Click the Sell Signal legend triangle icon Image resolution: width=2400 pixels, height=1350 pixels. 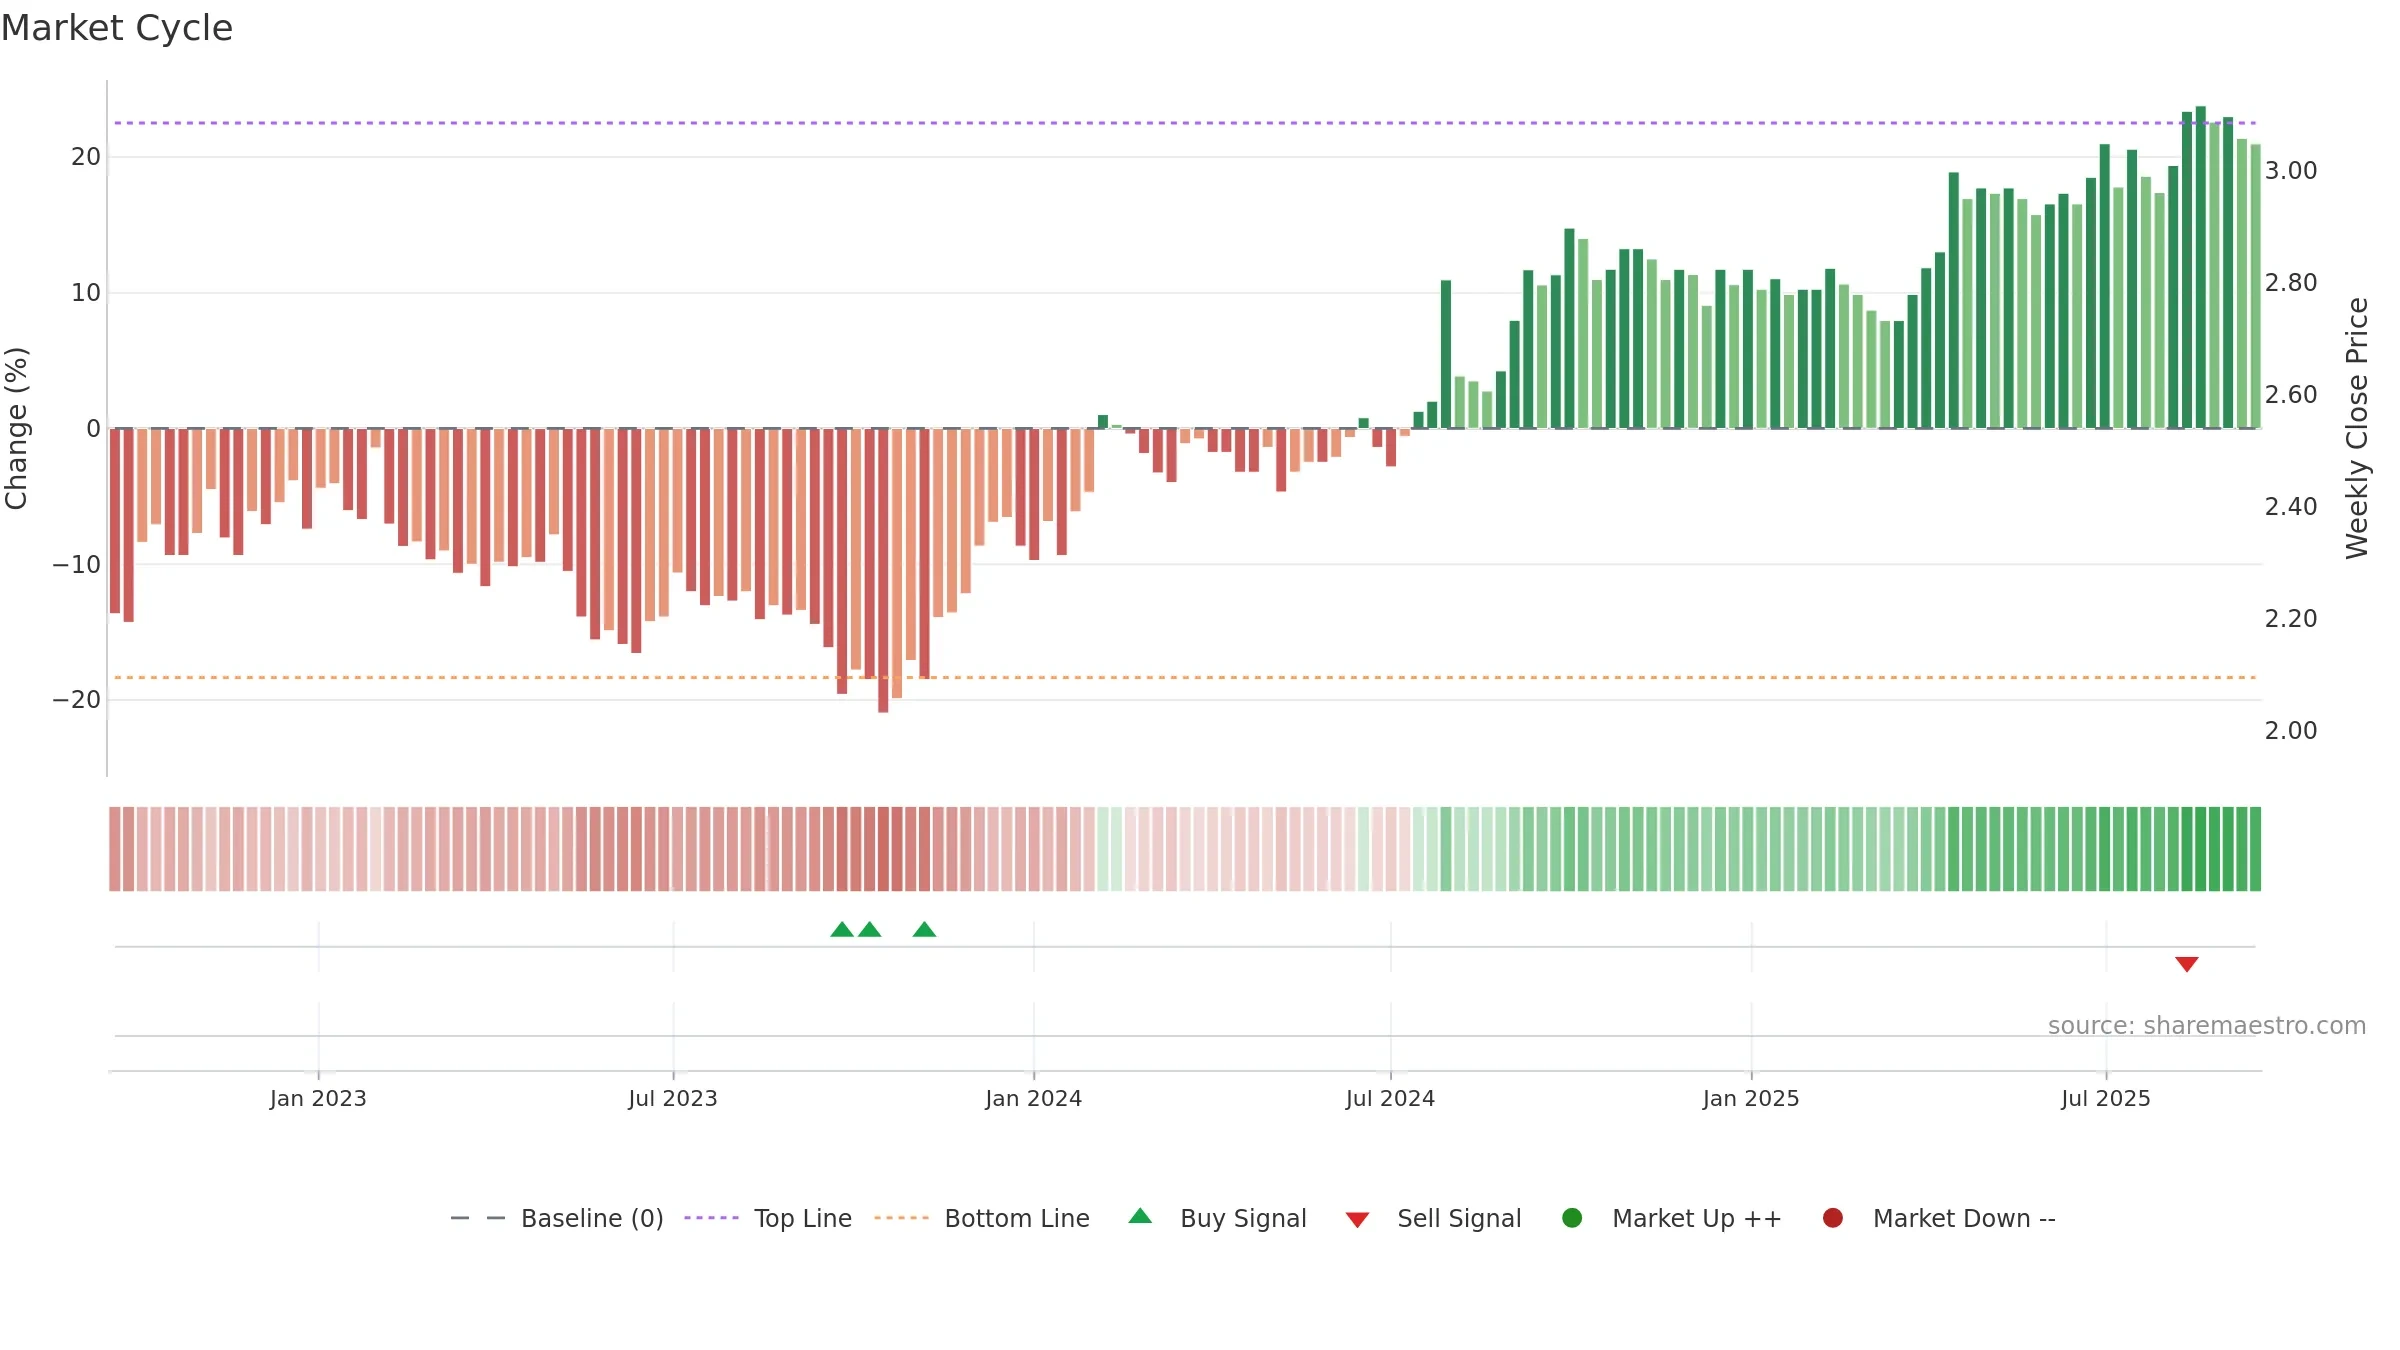click(1357, 1220)
